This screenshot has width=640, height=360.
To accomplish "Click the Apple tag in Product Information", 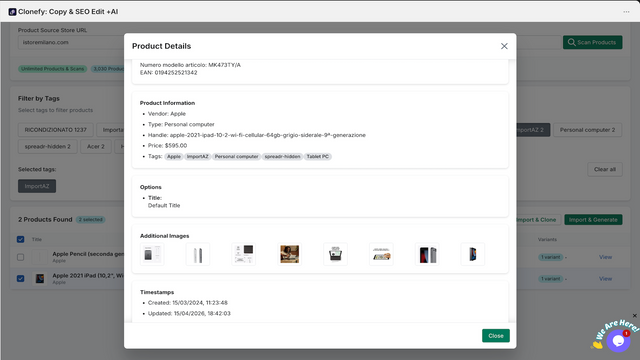I will (173, 156).
